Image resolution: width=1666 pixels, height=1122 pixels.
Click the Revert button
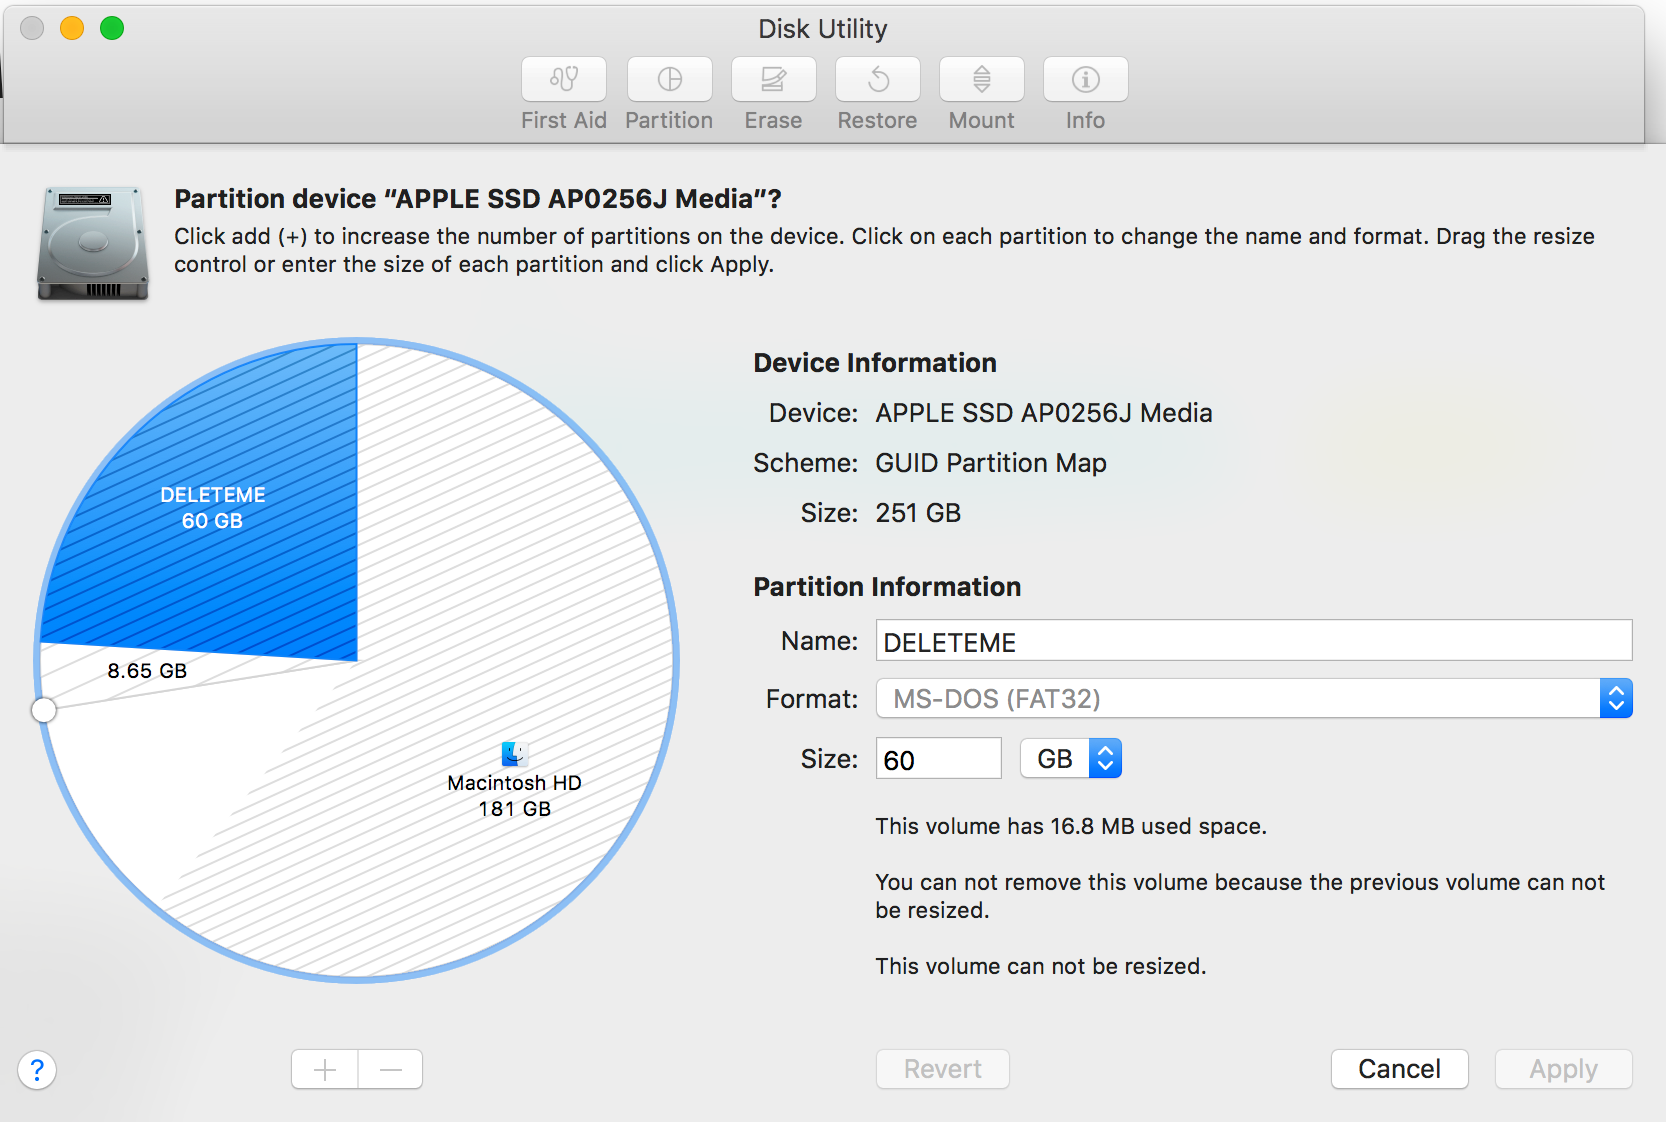pos(941,1069)
